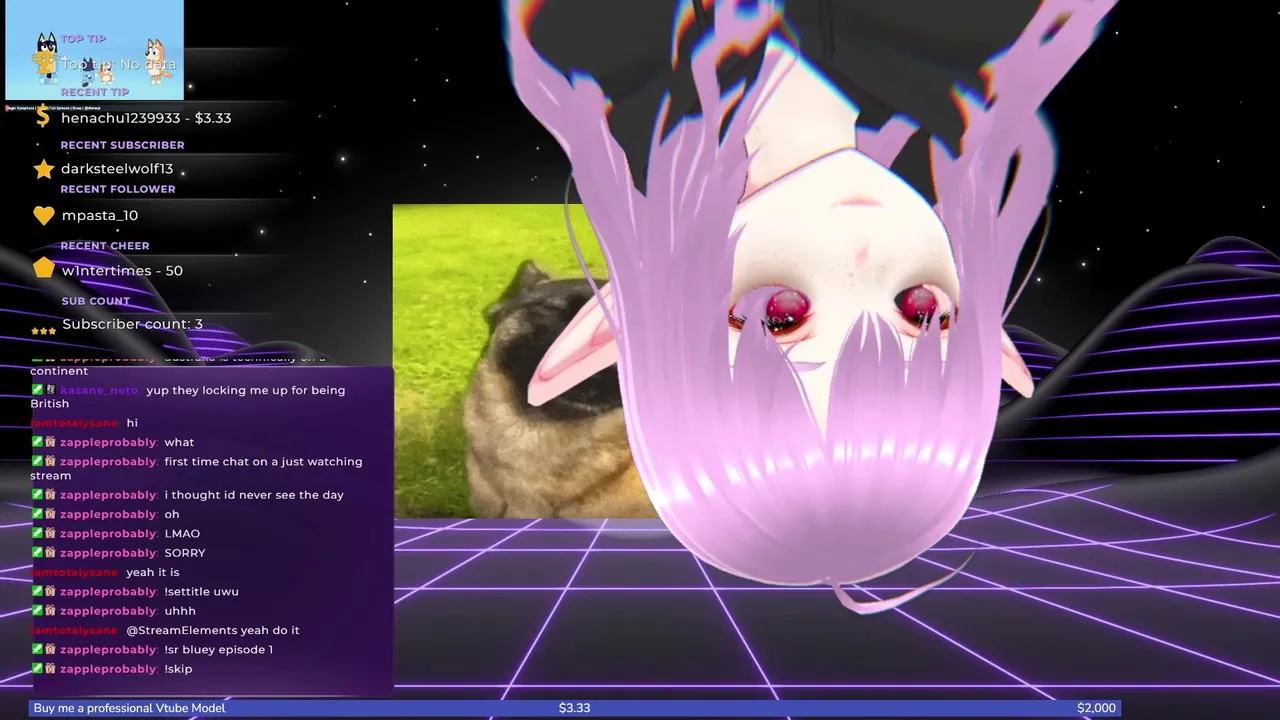
Task: Click green checkmark badge beside the 'SORRY' message
Action: (x=37, y=553)
